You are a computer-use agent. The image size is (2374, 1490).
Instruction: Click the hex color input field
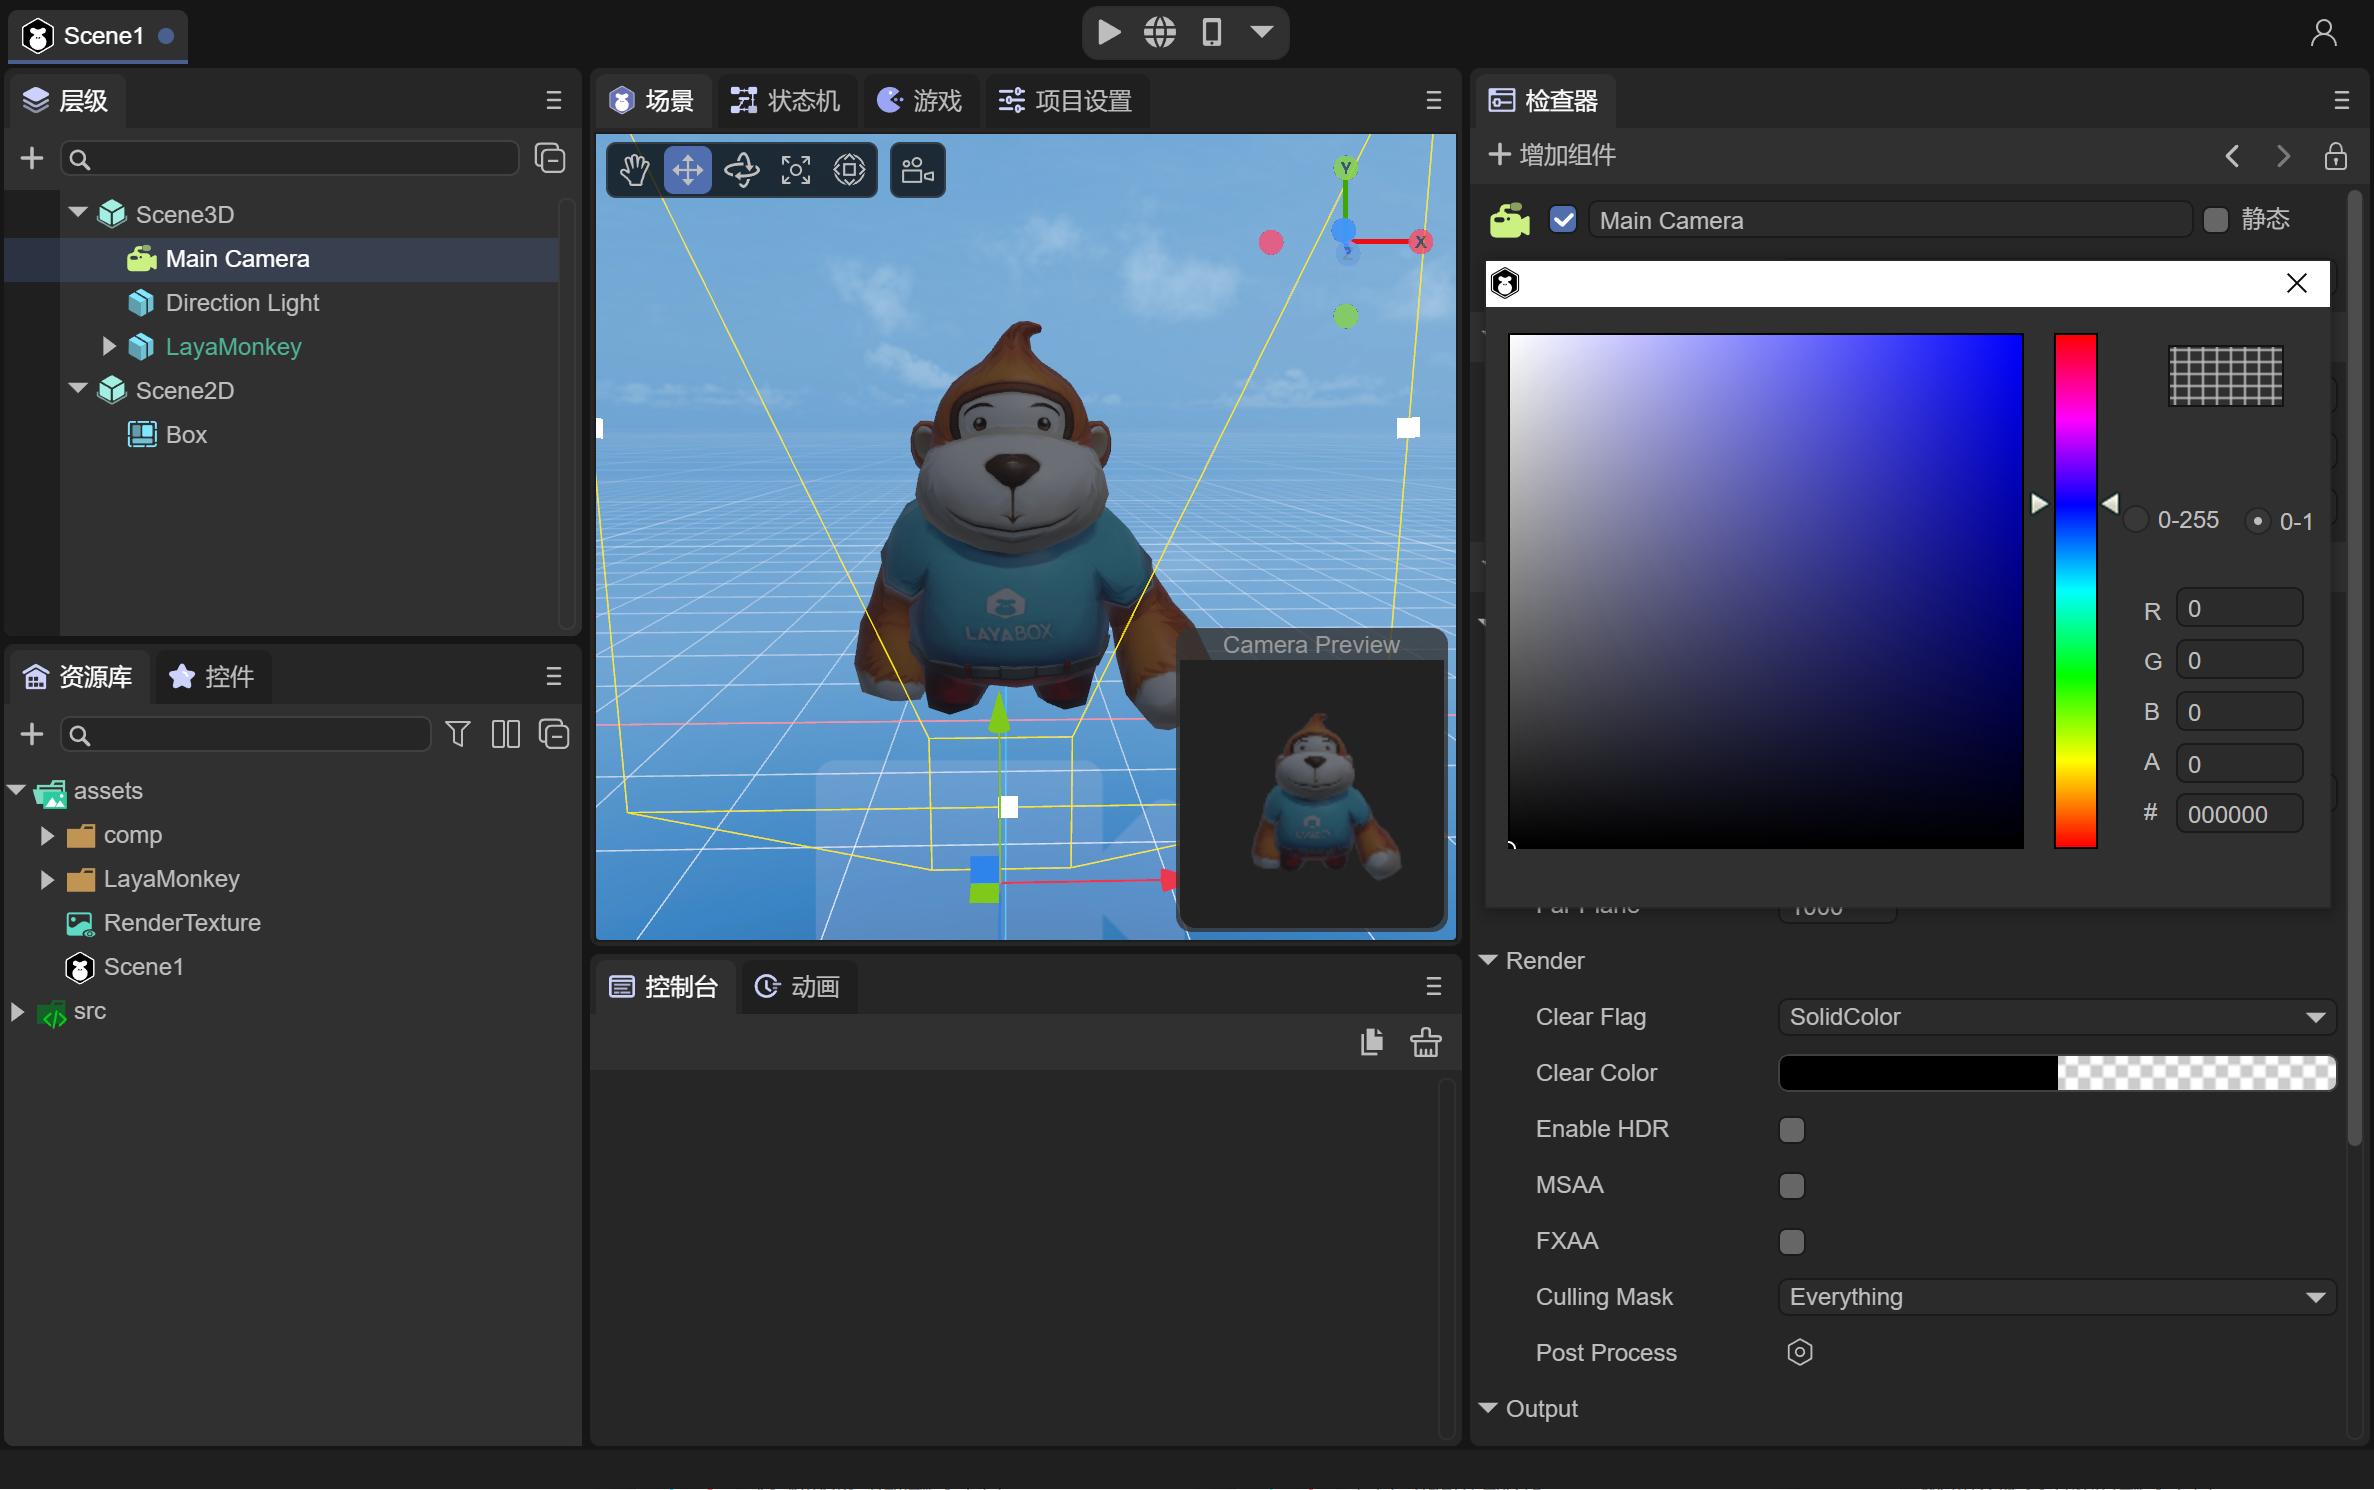2238,814
